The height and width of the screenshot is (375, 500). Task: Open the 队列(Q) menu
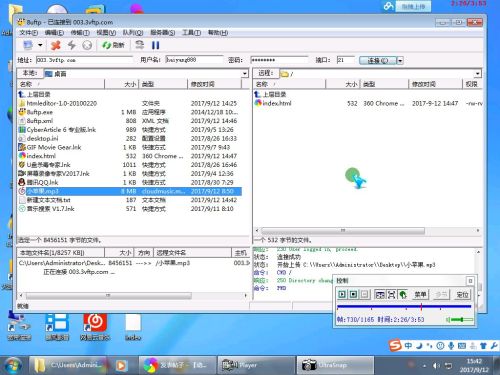click(133, 33)
